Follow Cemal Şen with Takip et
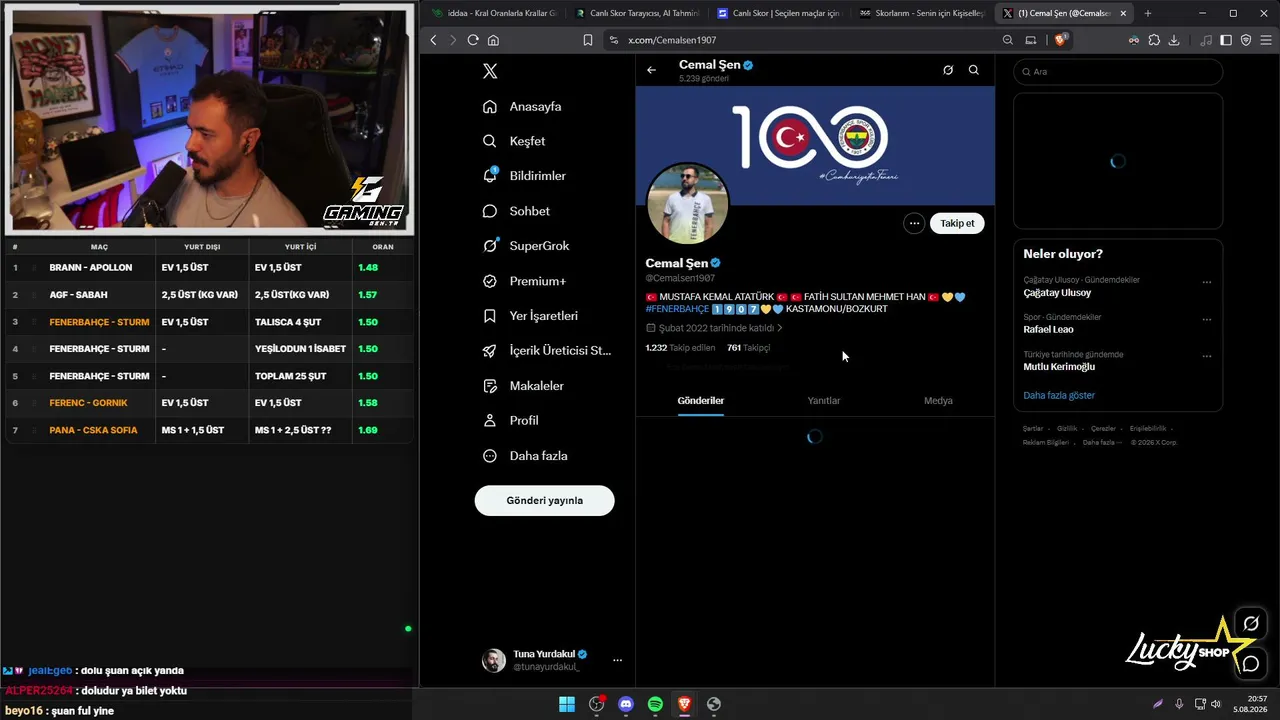Image resolution: width=1280 pixels, height=720 pixels. (x=957, y=223)
